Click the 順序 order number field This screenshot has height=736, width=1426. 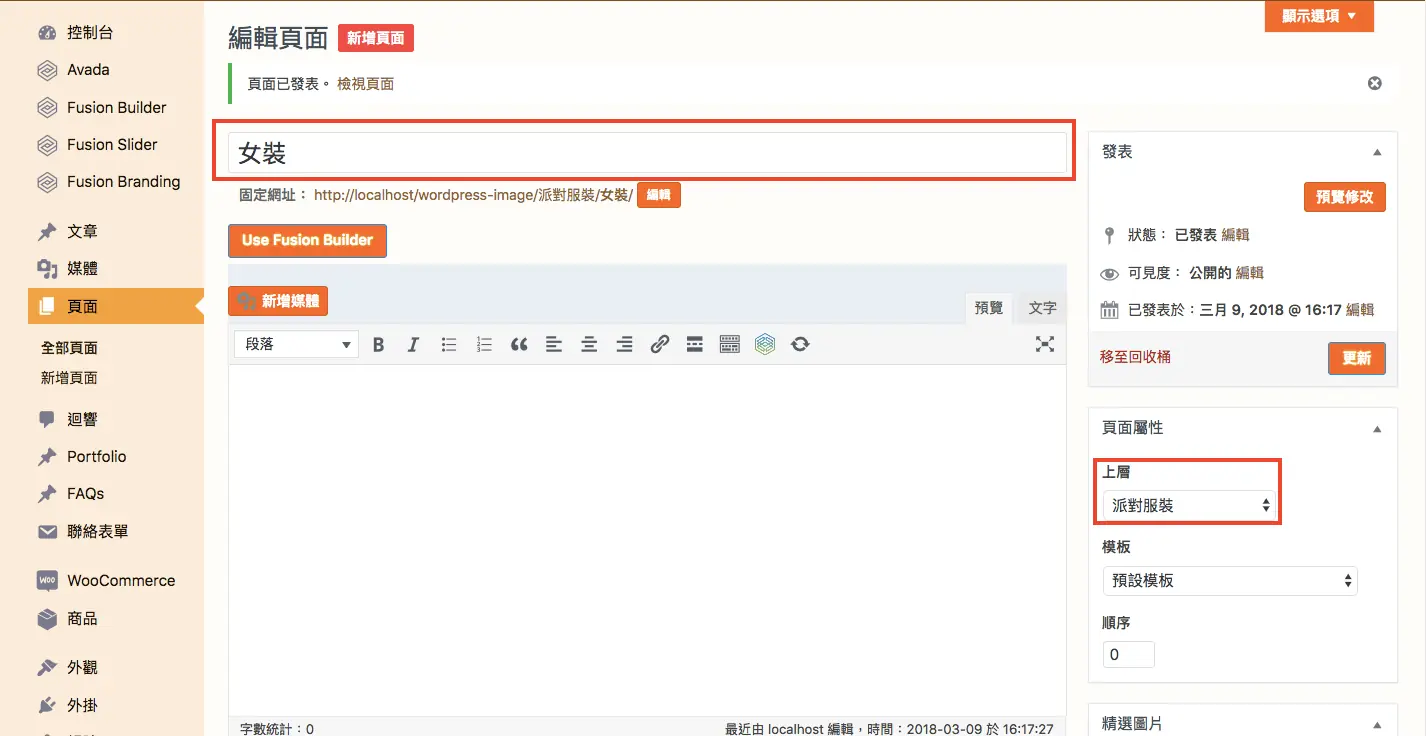point(1129,655)
